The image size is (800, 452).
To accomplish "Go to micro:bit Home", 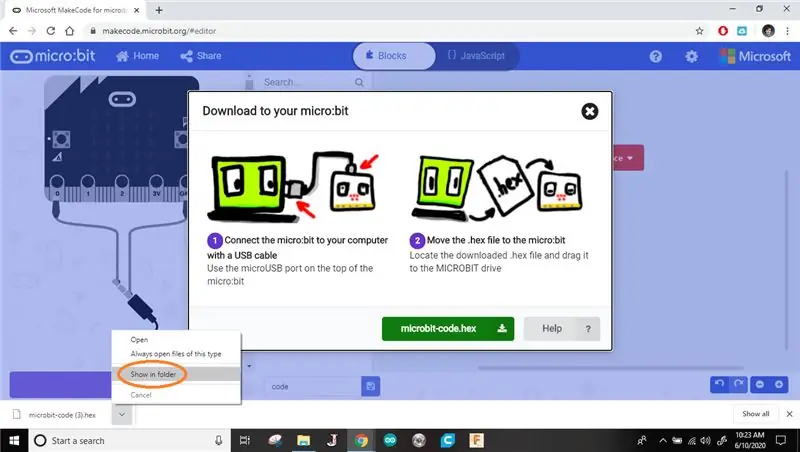I will click(138, 56).
